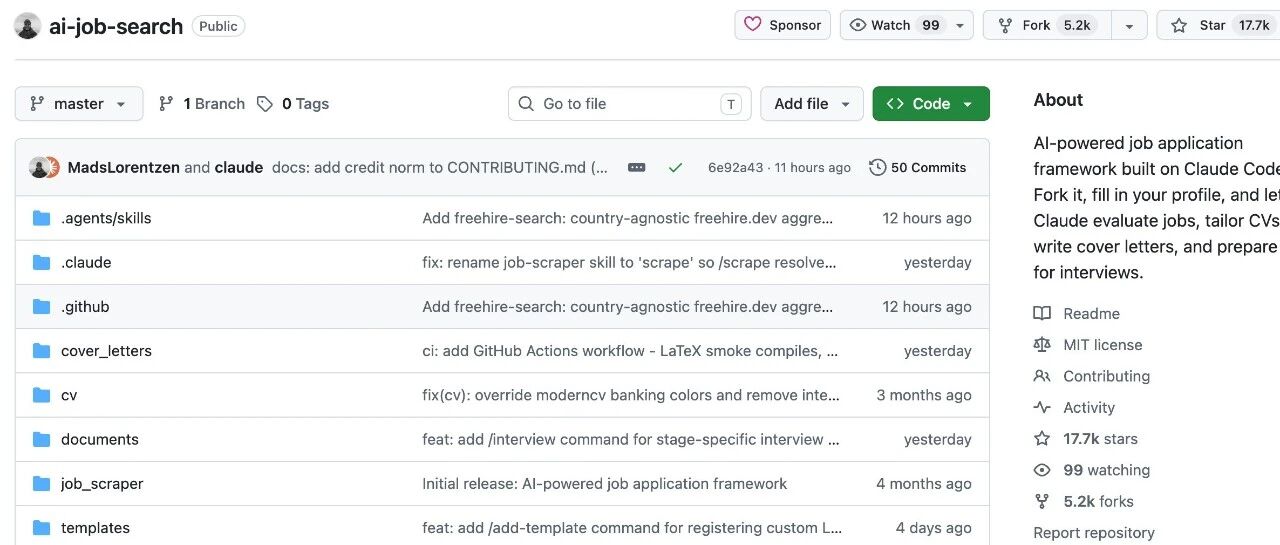Open the Fork dropdown arrow
Image resolution: width=1280 pixels, height=545 pixels.
(1129, 25)
